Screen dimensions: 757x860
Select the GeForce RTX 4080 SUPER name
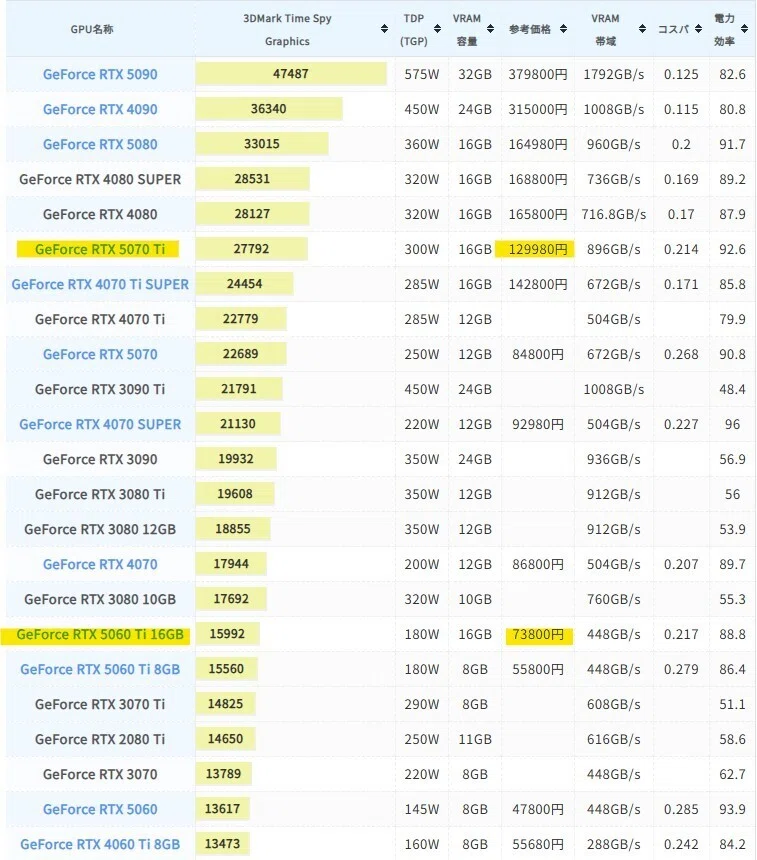click(100, 179)
